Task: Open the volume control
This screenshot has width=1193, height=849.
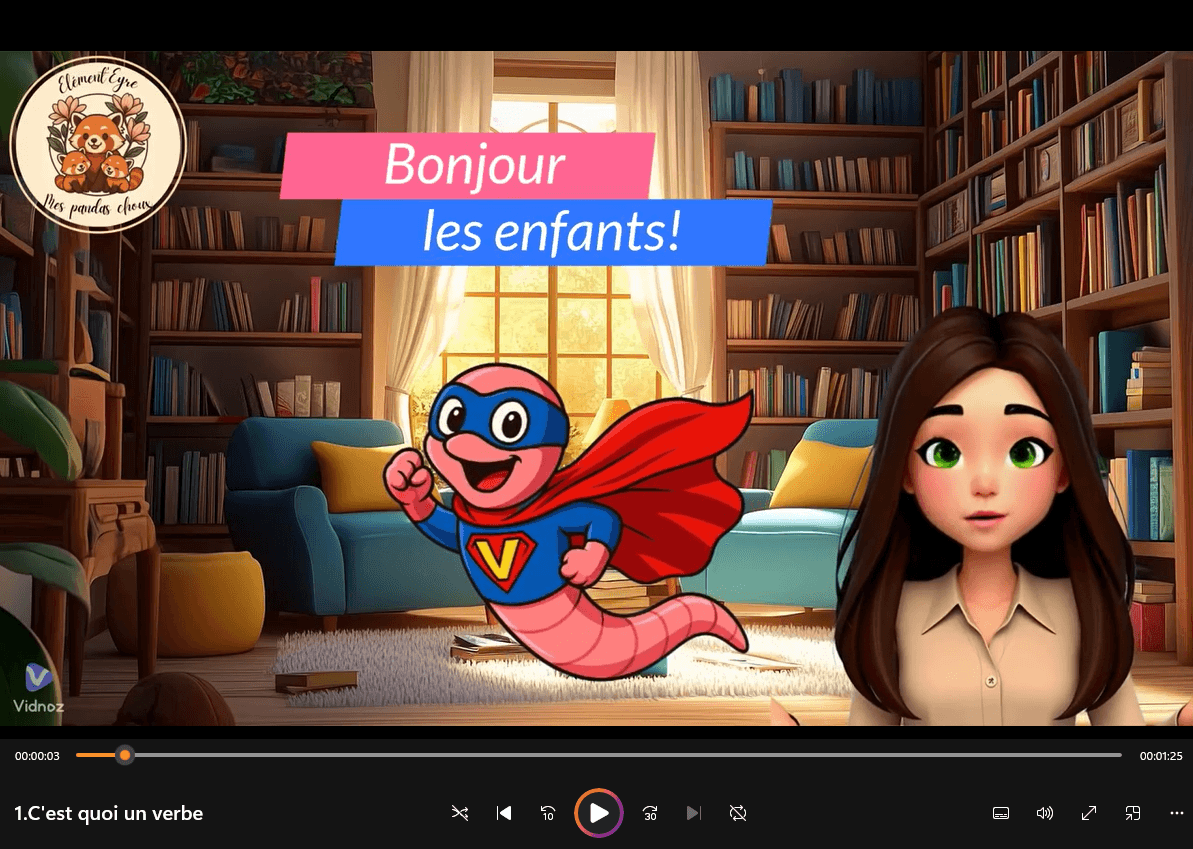Action: (x=1045, y=812)
